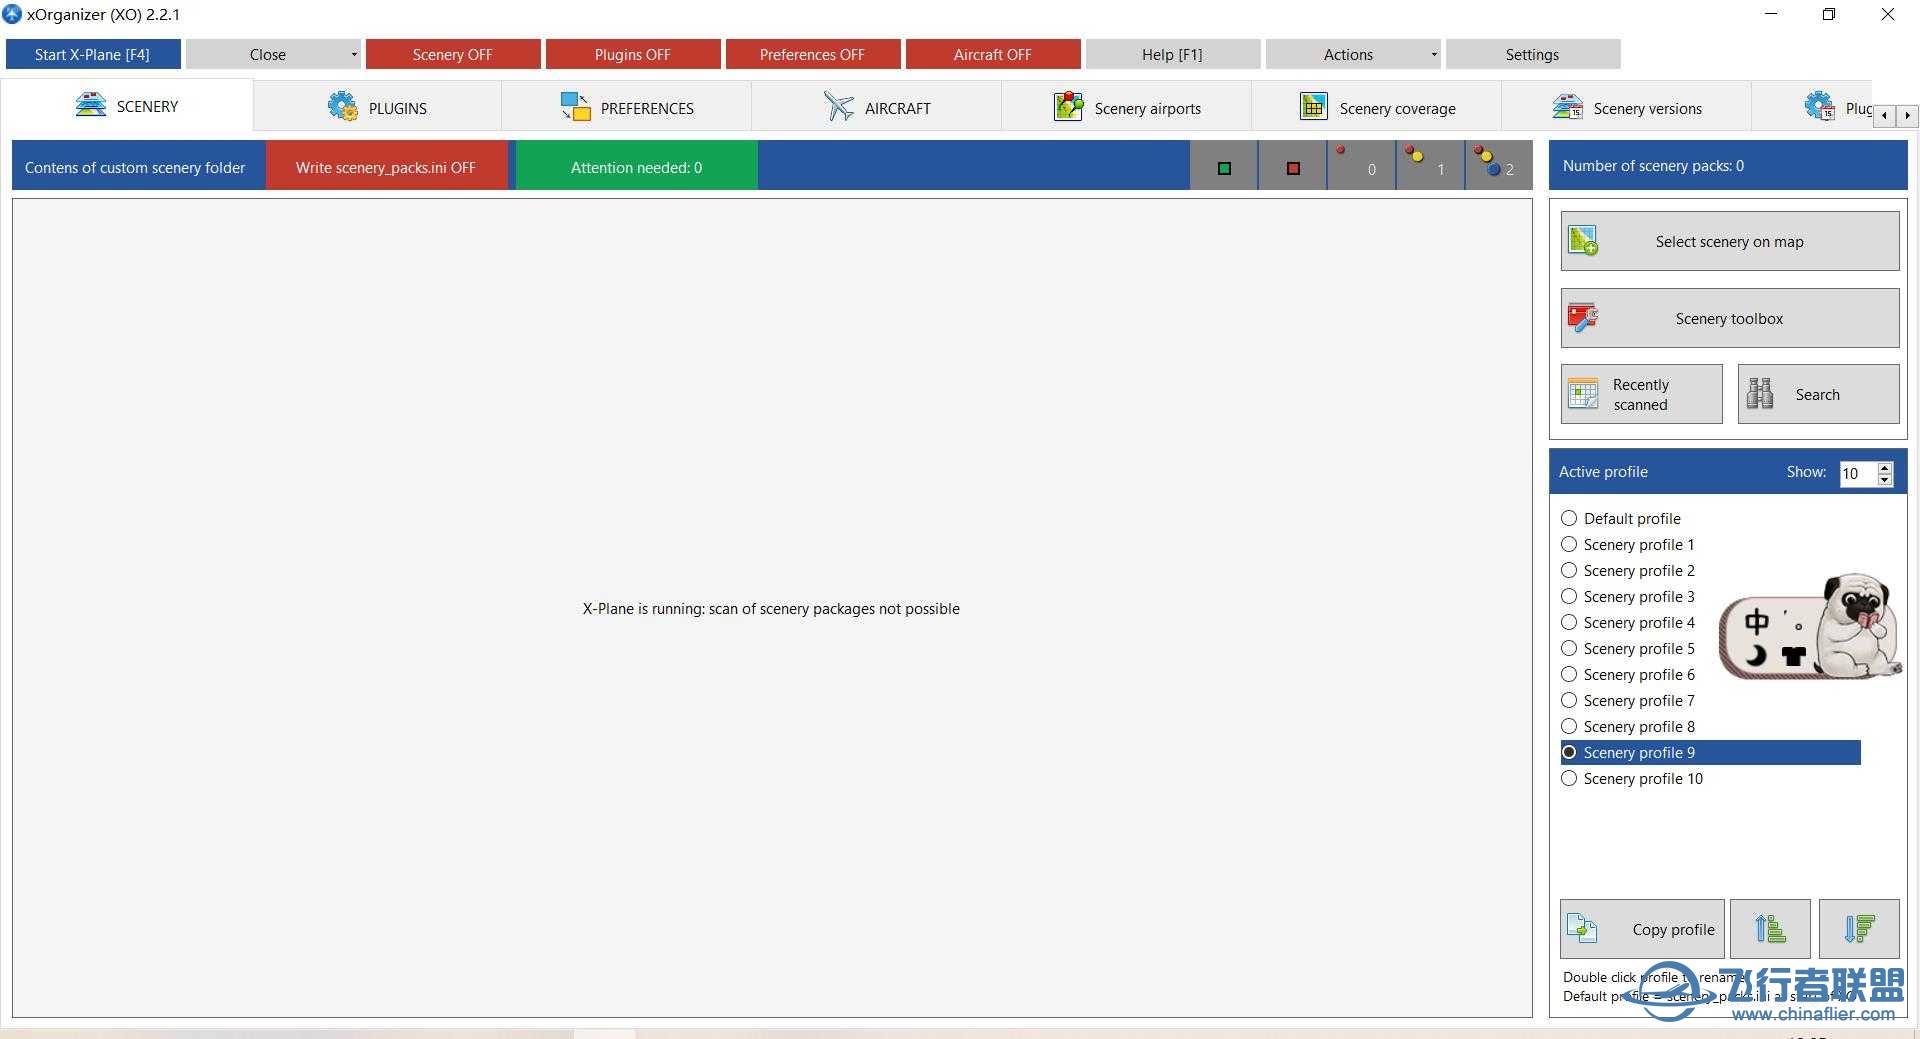Click the Copy profile document icon
1920x1039 pixels.
coord(1582,929)
